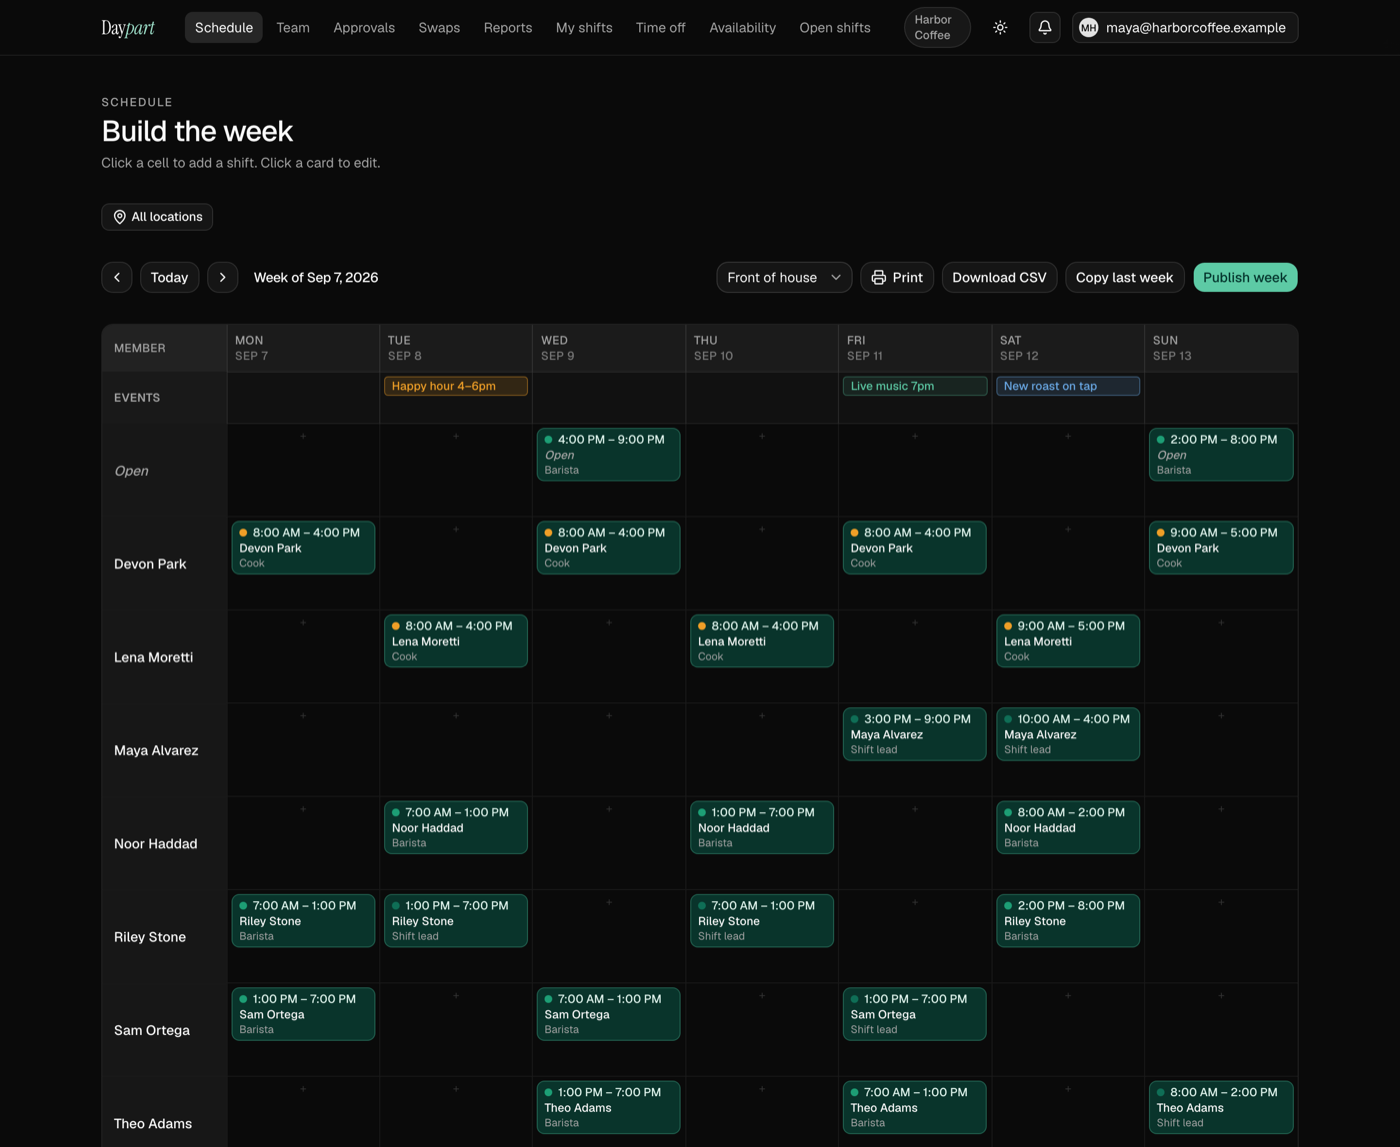The image size is (1400, 1147).
Task: Edit Wednesday's open 4:00 PM – 9:00 PM shift
Action: click(x=609, y=455)
